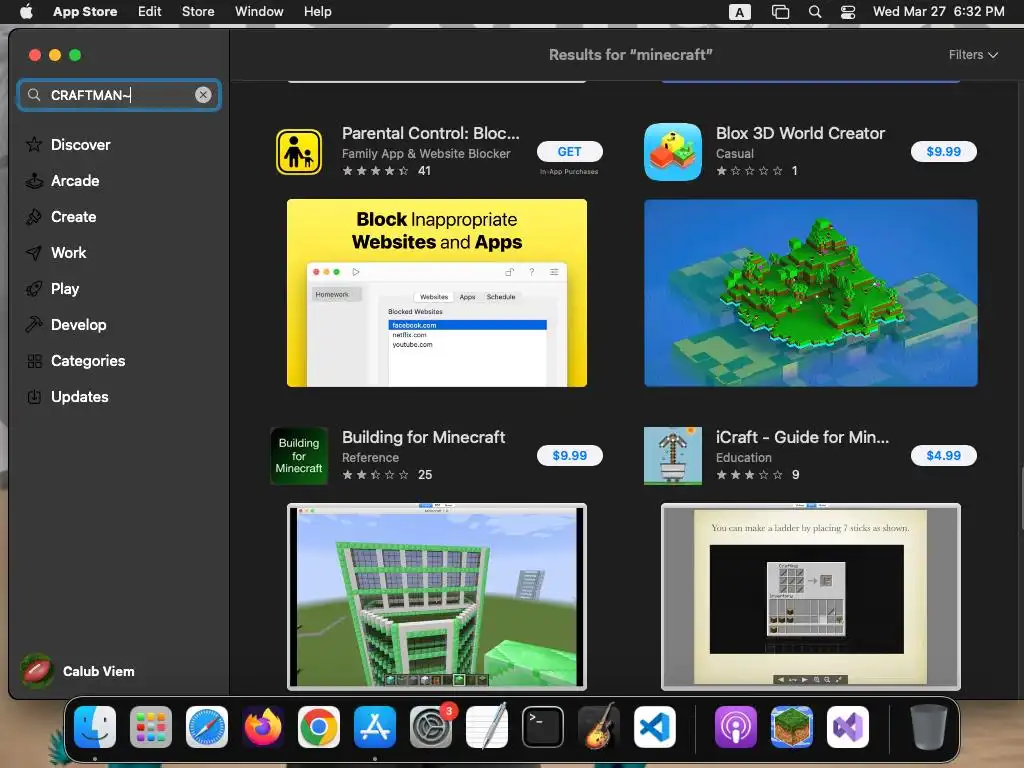
Task: Open the Store menu
Action: [x=198, y=11]
